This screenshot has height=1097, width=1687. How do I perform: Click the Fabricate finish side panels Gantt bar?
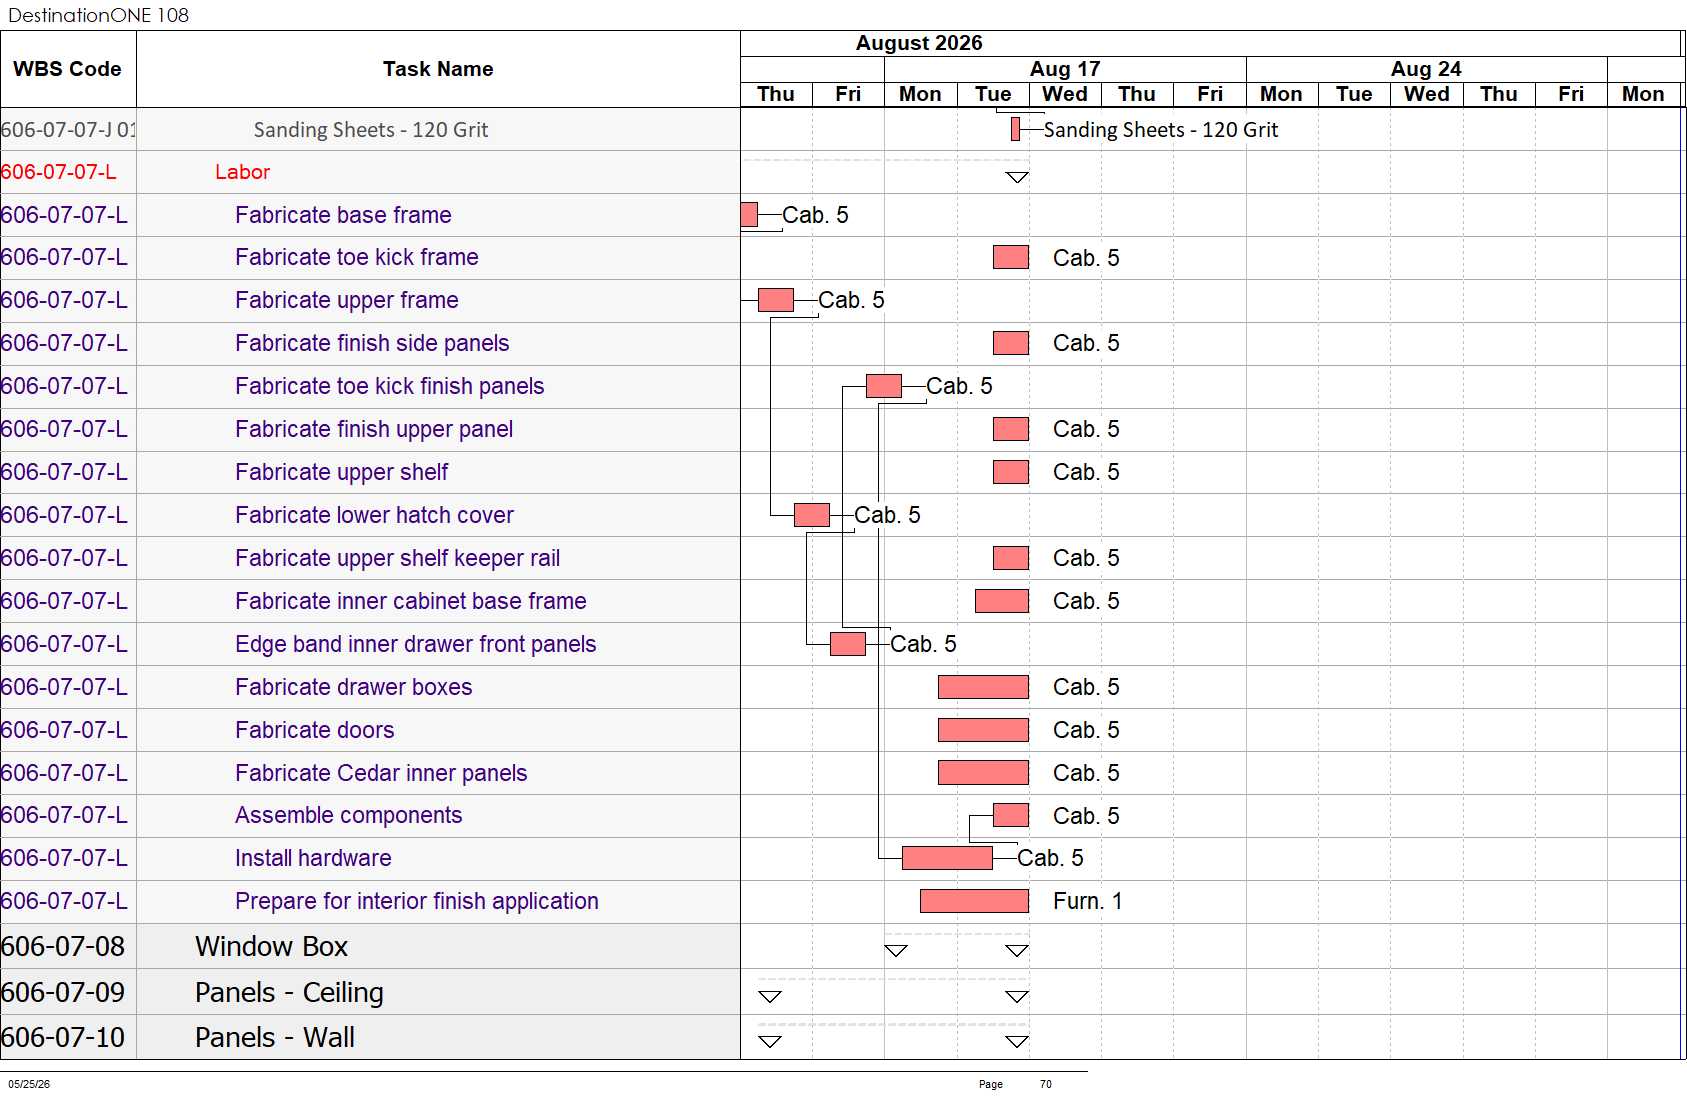[x=1011, y=343]
